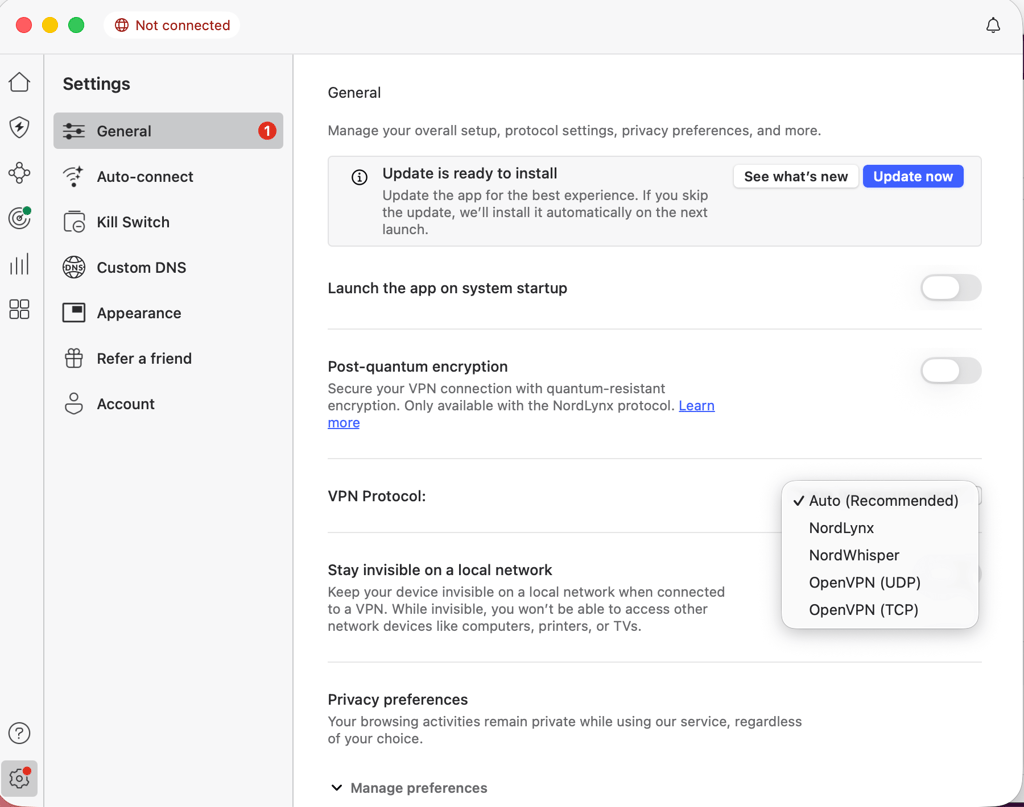The image size is (1024, 807).
Task: Choose Auto (Recommended) protocol
Action: [880, 501]
